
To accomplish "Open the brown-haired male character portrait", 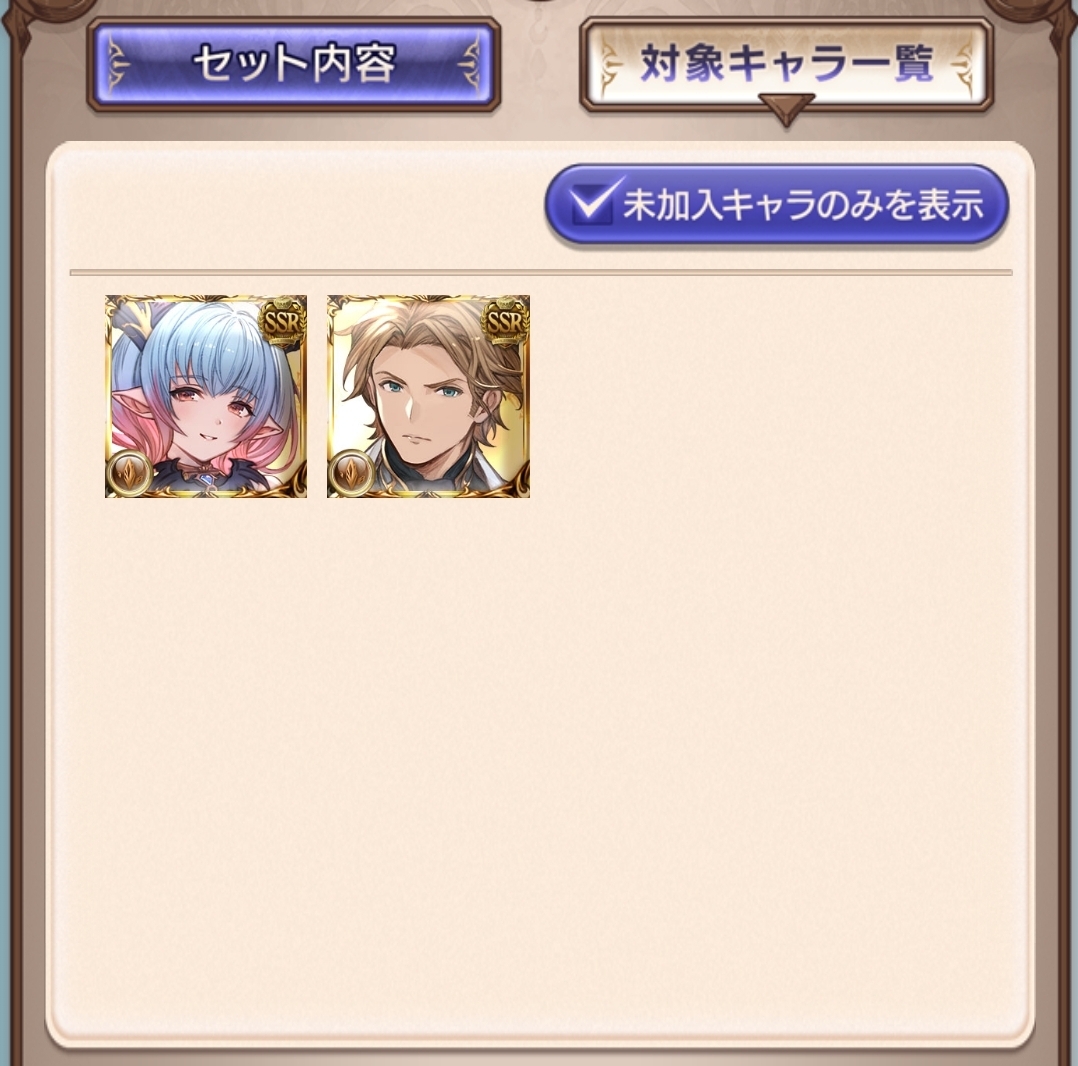I will (x=428, y=397).
